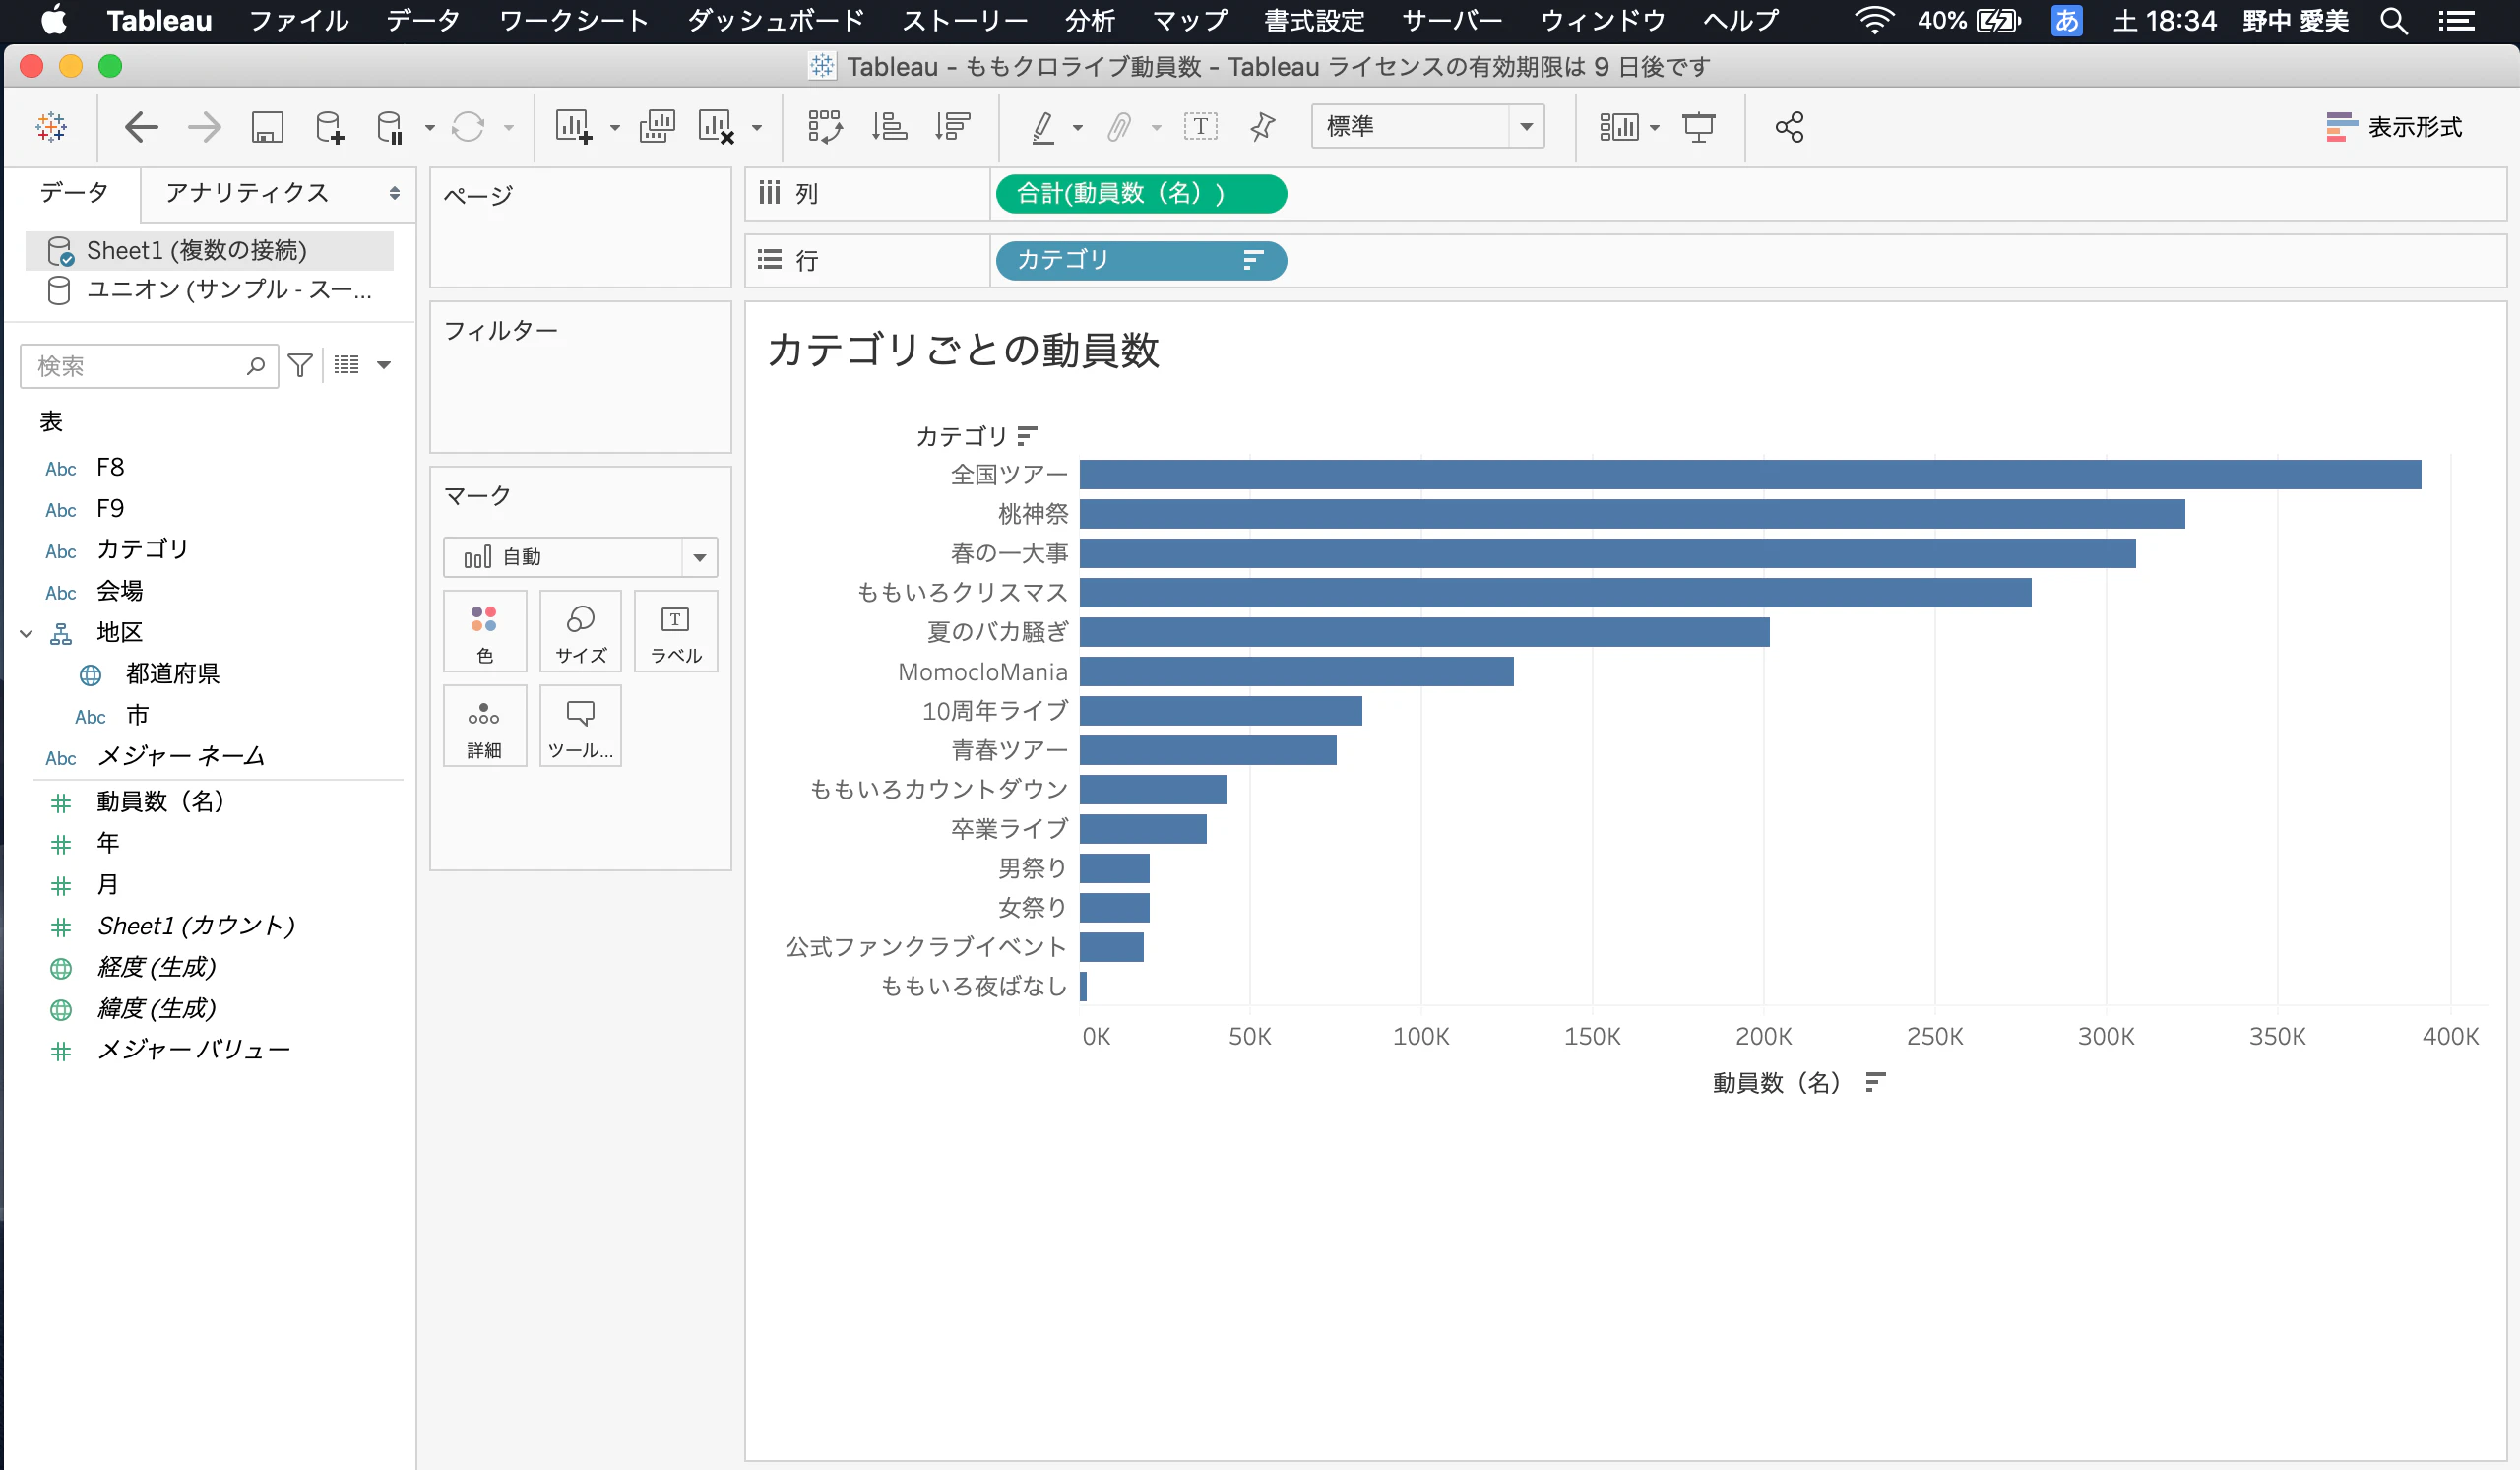The height and width of the screenshot is (1470, 2520).
Task: Click the Tableau start page logo icon
Action: click(x=51, y=127)
